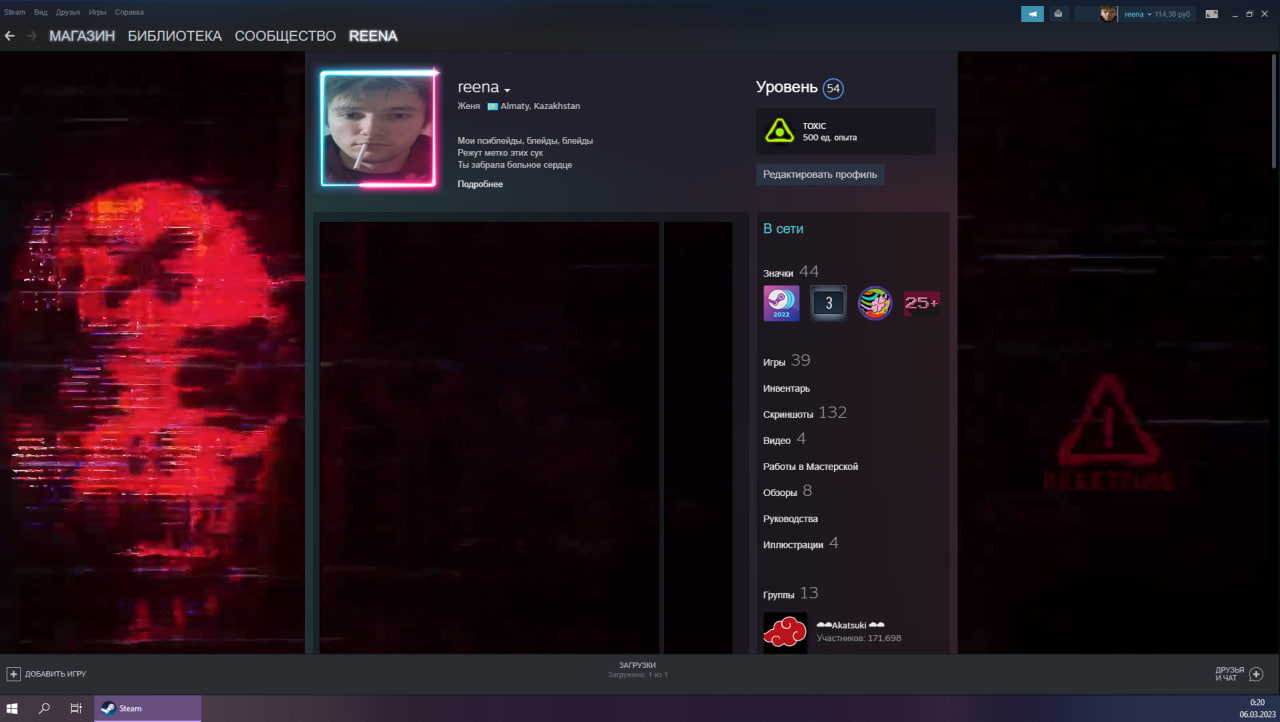Screen dimensions: 1280x722
Task: Click the Подробнее link in bio
Action: [x=480, y=184]
